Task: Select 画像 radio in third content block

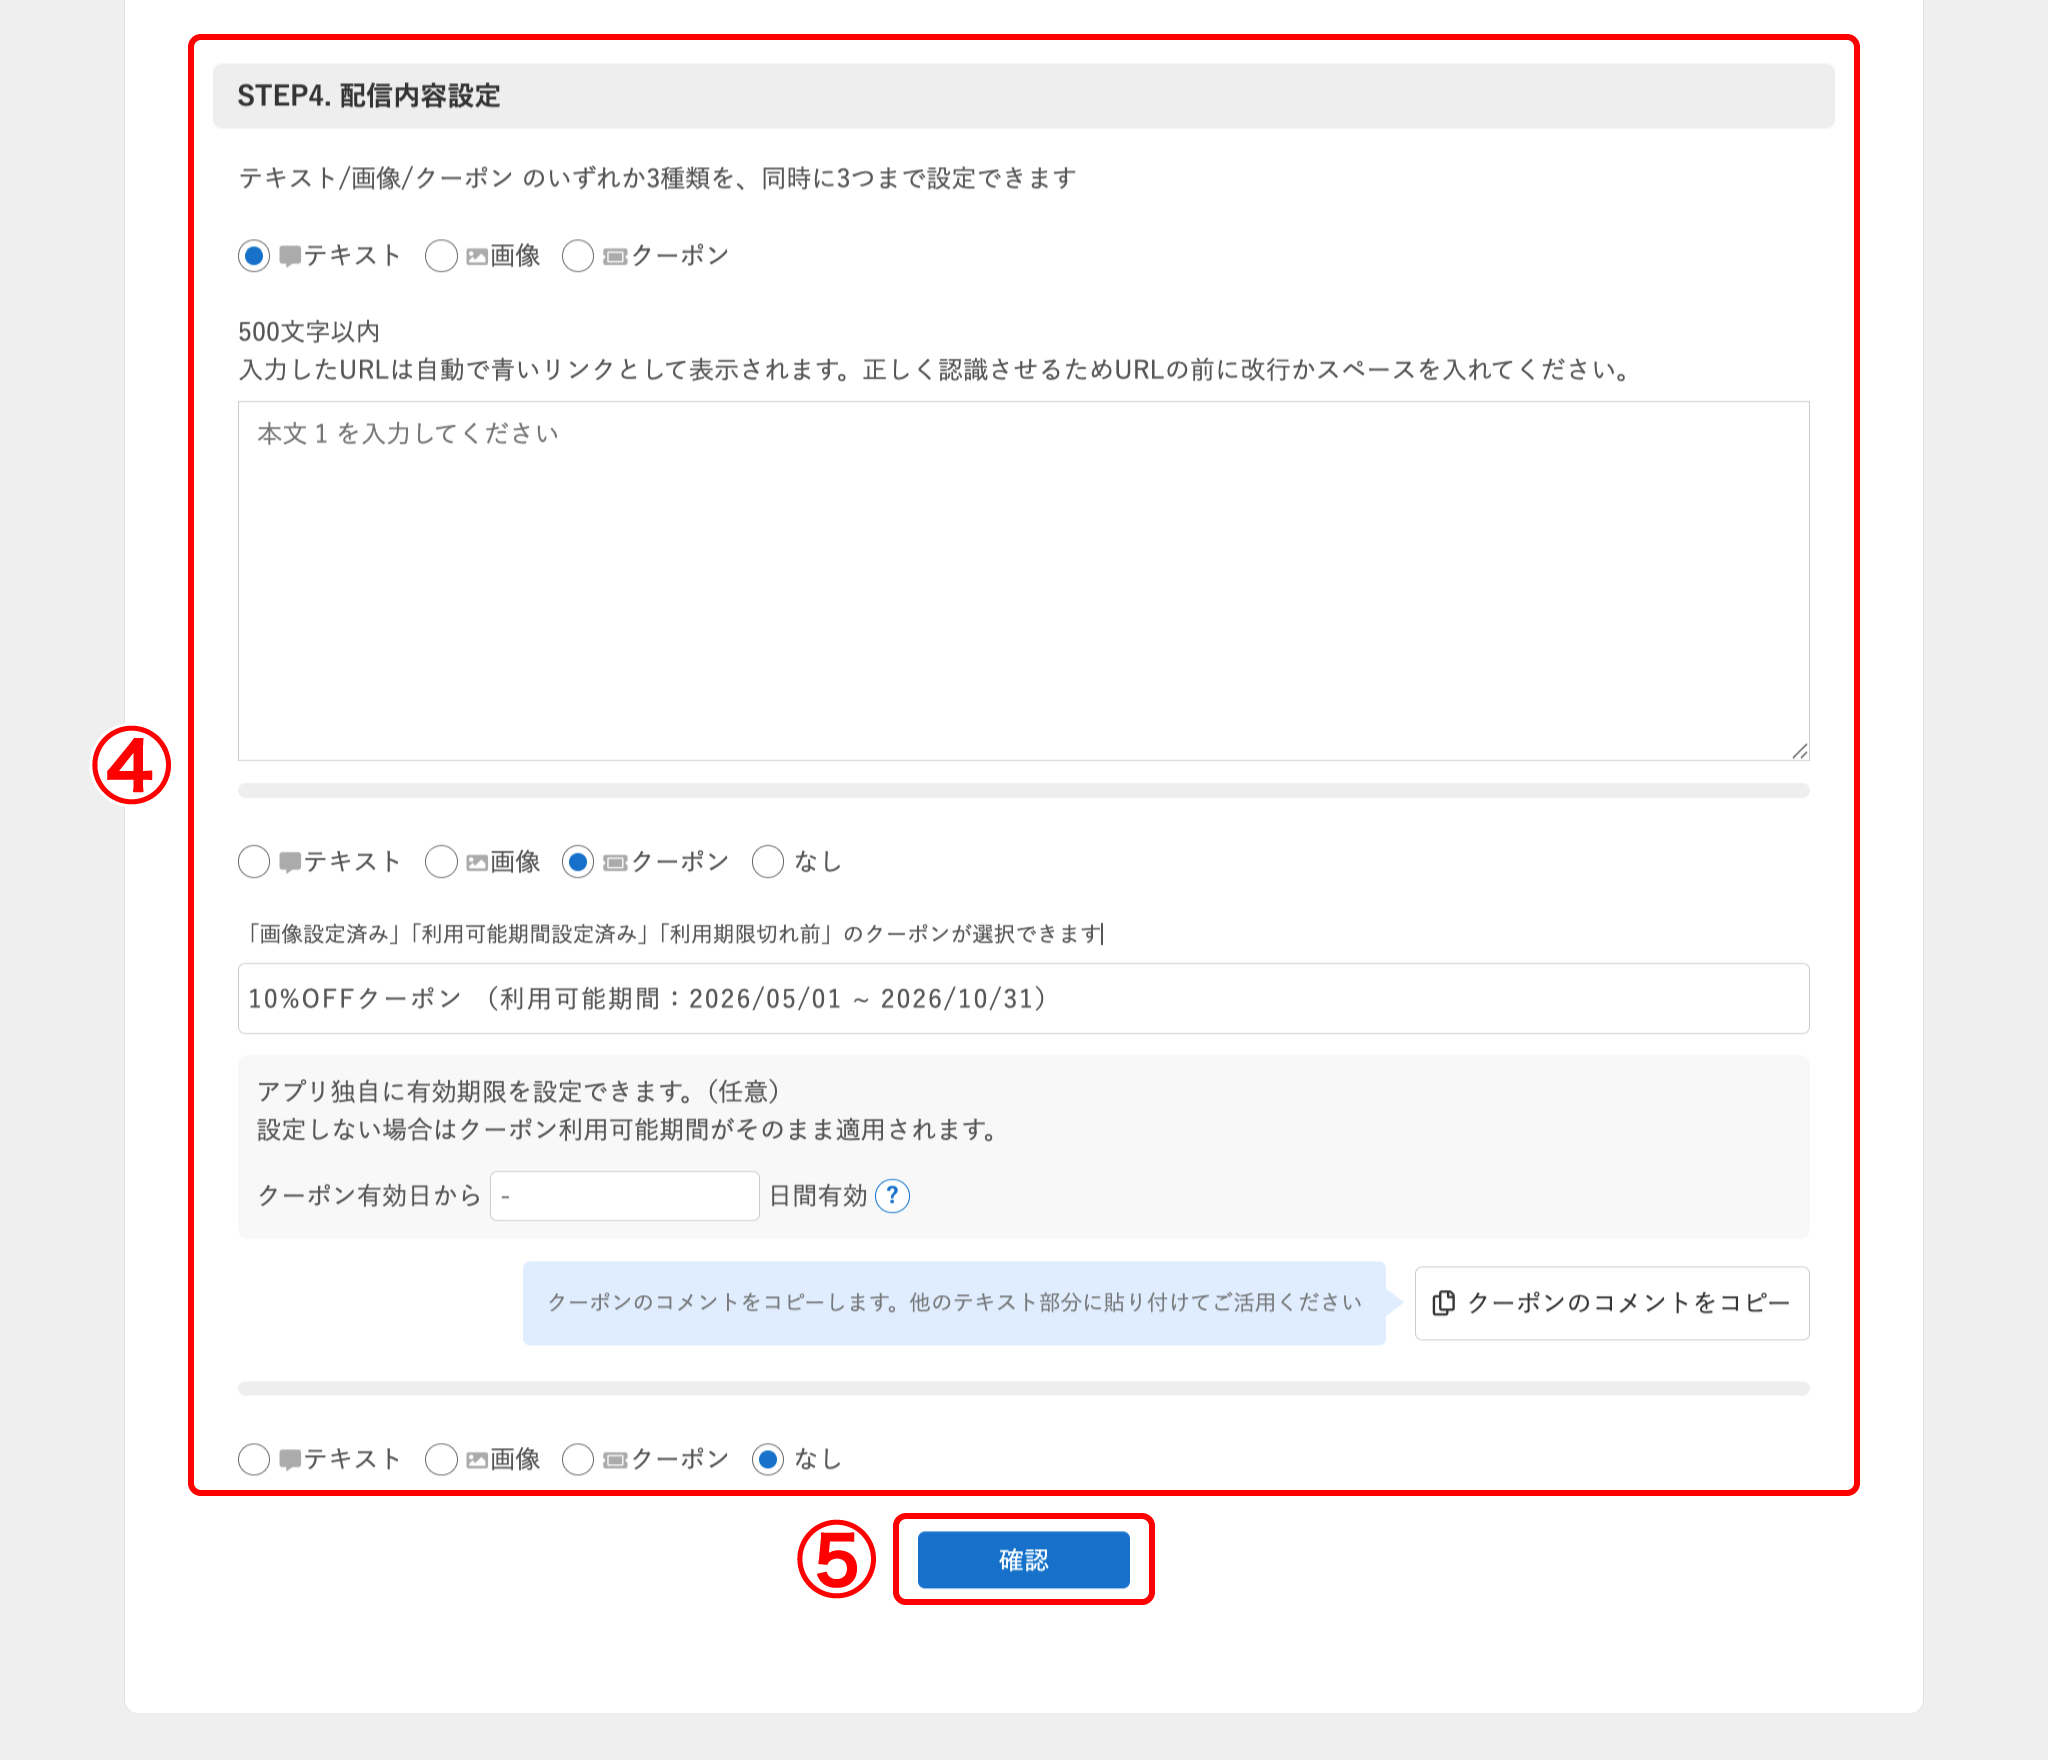Action: [441, 1460]
